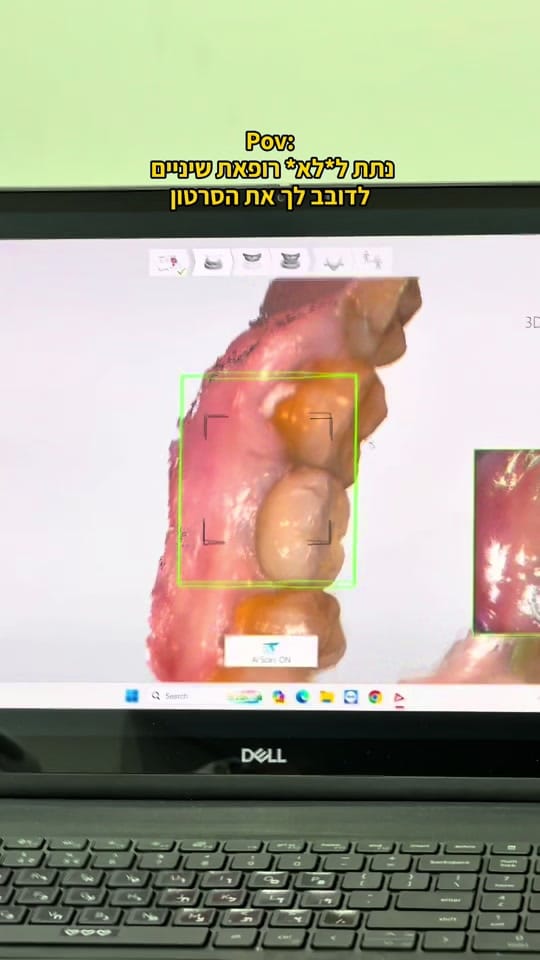
Task: Toggle the AI Scan ON button
Action: click(271, 651)
